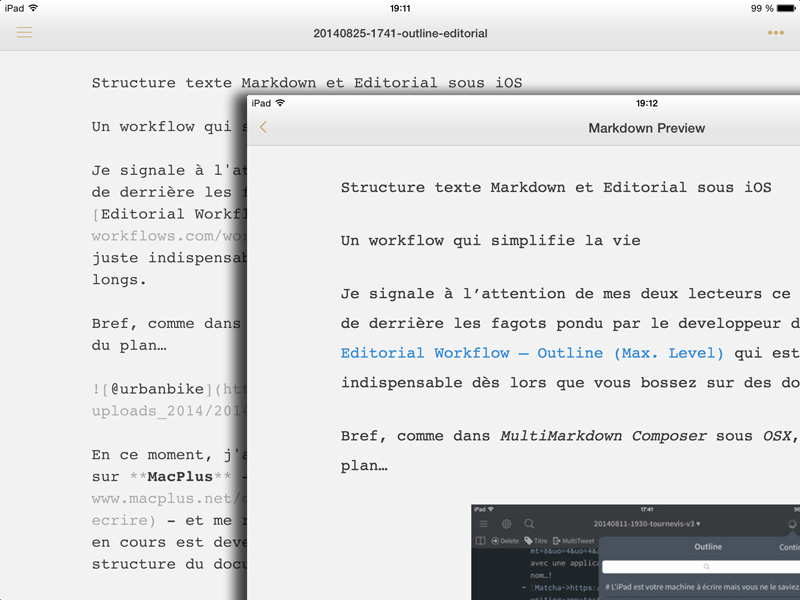Click the editor line "juste indispensab"
The height and width of the screenshot is (600, 800).
pos(169,258)
